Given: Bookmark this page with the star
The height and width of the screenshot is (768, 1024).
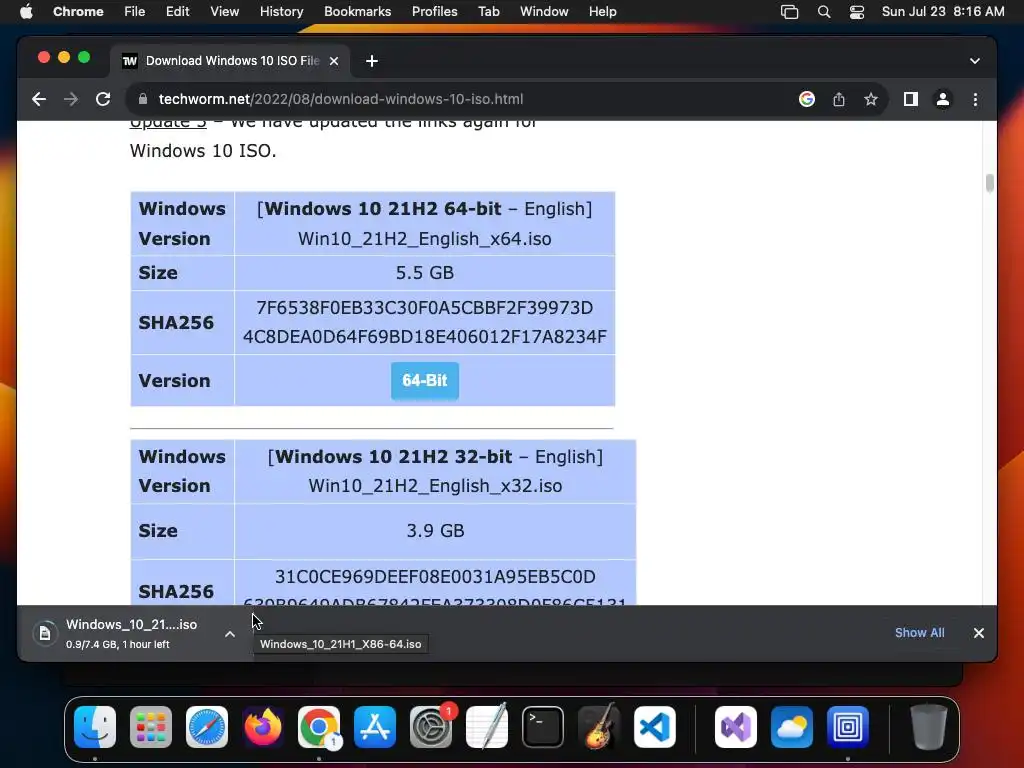Looking at the screenshot, I should coord(871,99).
